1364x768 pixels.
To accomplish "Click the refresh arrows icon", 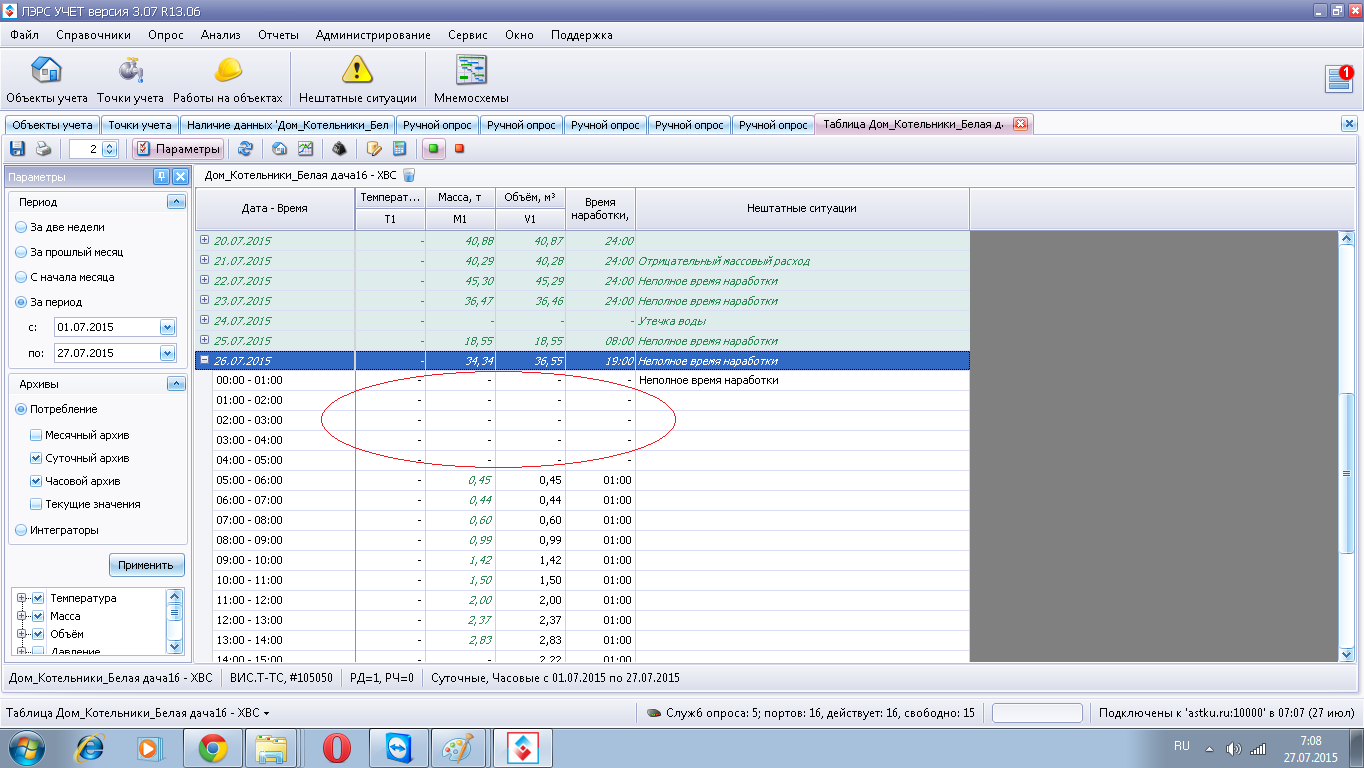I will point(245,149).
